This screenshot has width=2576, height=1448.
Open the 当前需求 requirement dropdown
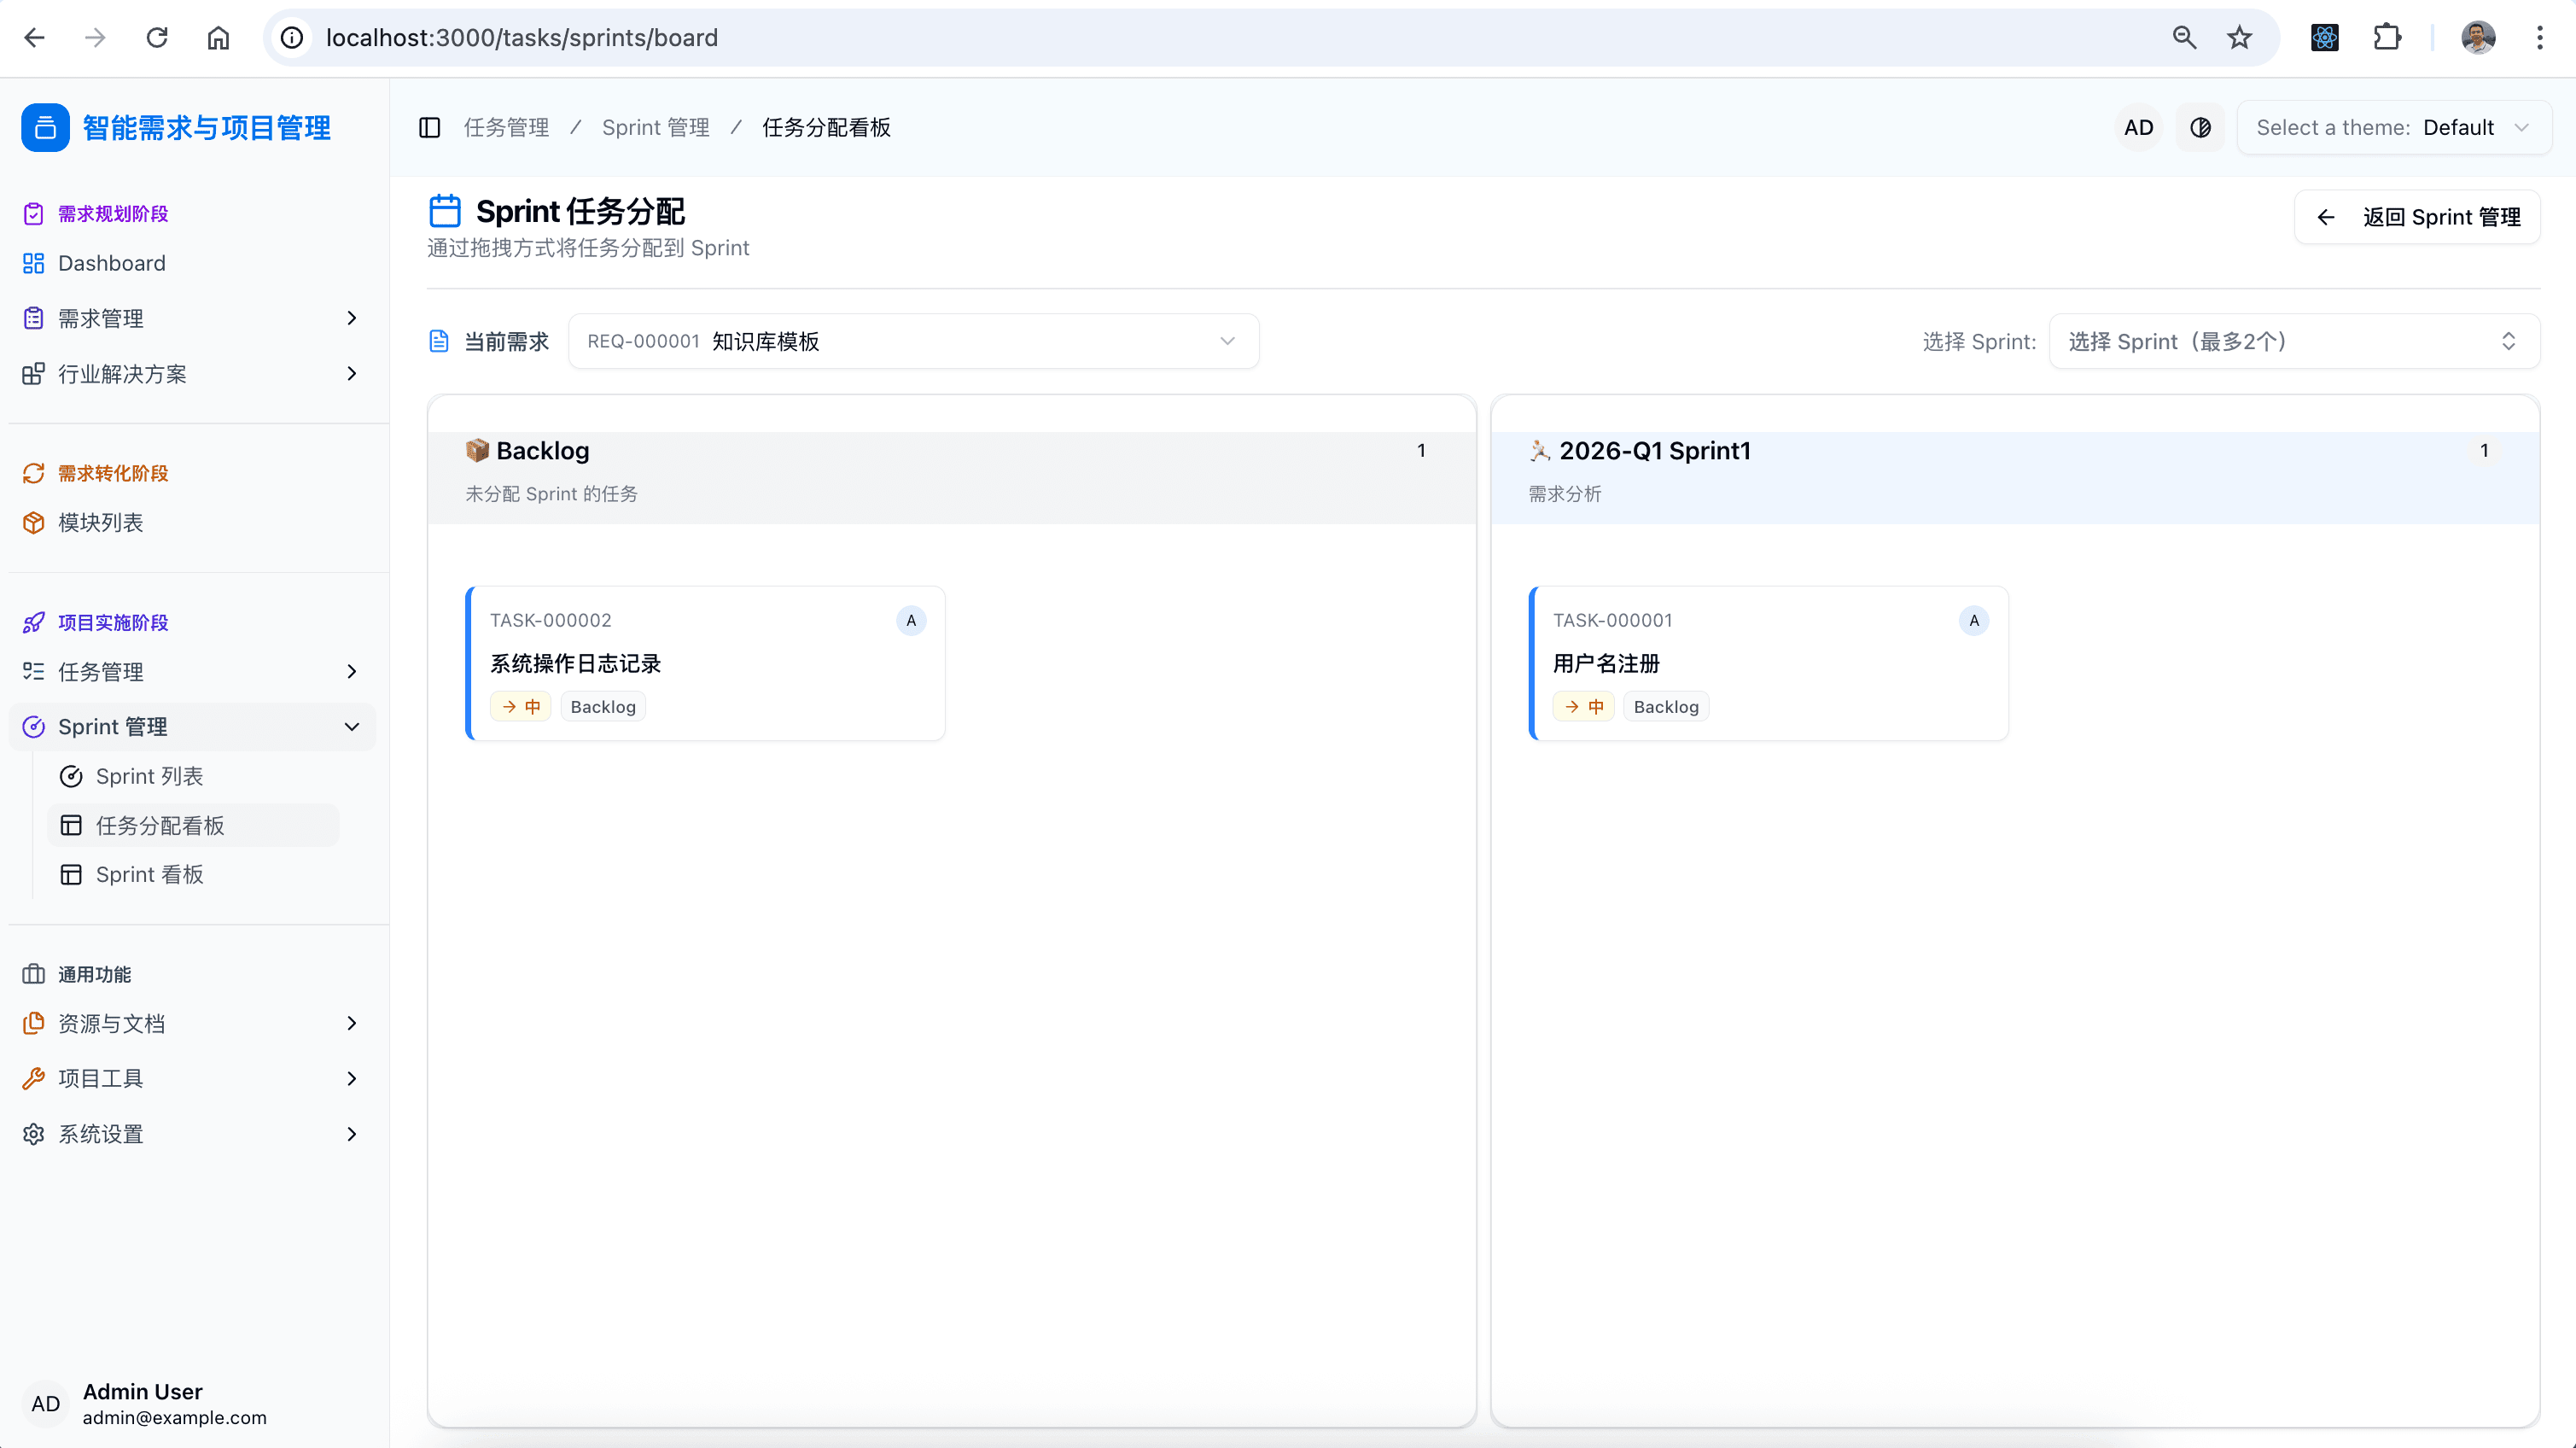(912, 341)
